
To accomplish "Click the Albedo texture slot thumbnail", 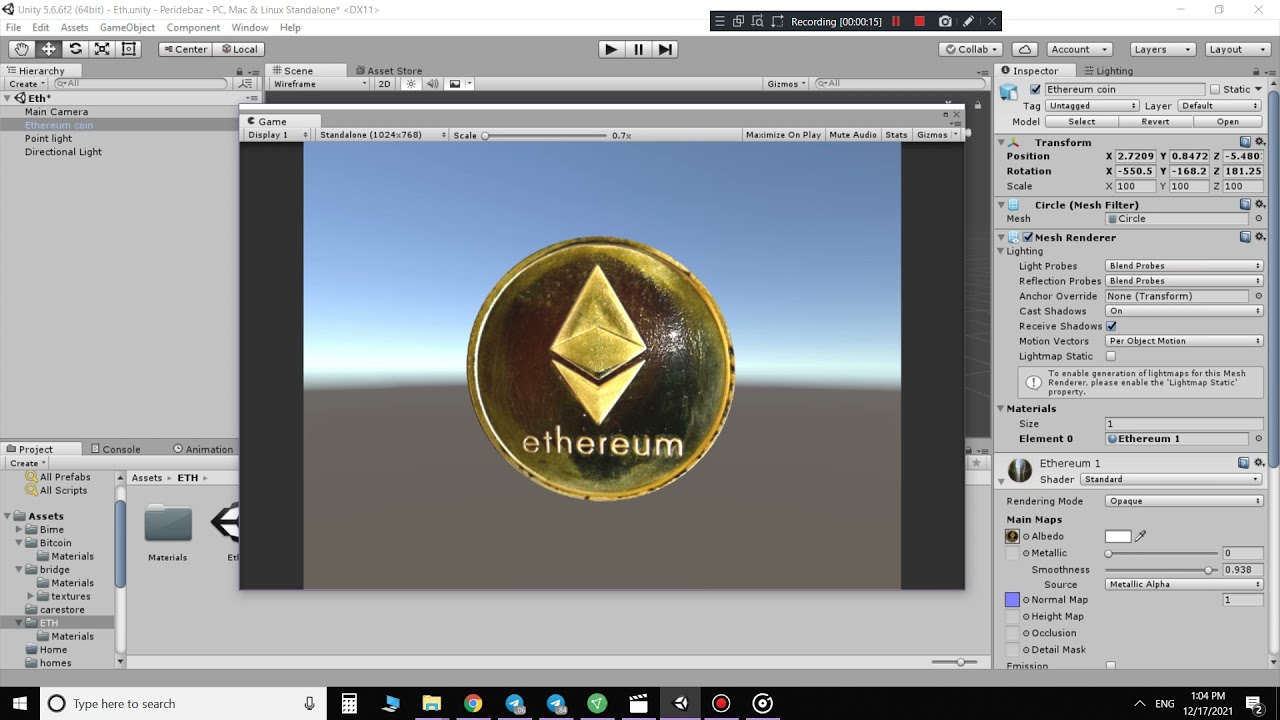I will (x=1012, y=536).
